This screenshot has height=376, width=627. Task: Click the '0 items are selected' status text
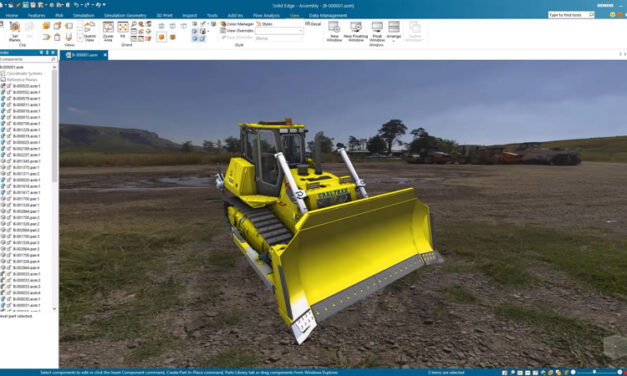pyautogui.click(x=446, y=372)
